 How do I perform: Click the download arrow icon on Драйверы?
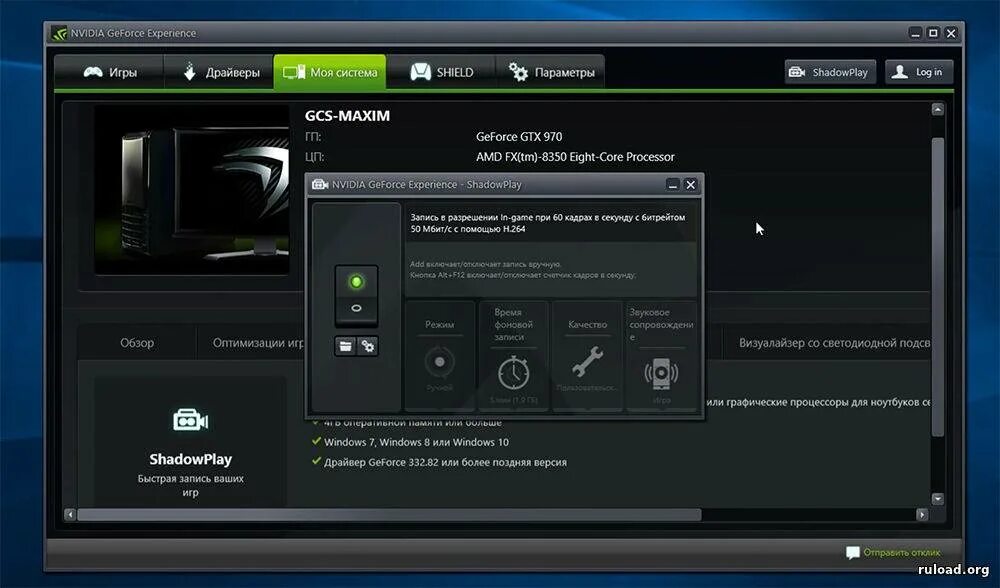[x=189, y=71]
